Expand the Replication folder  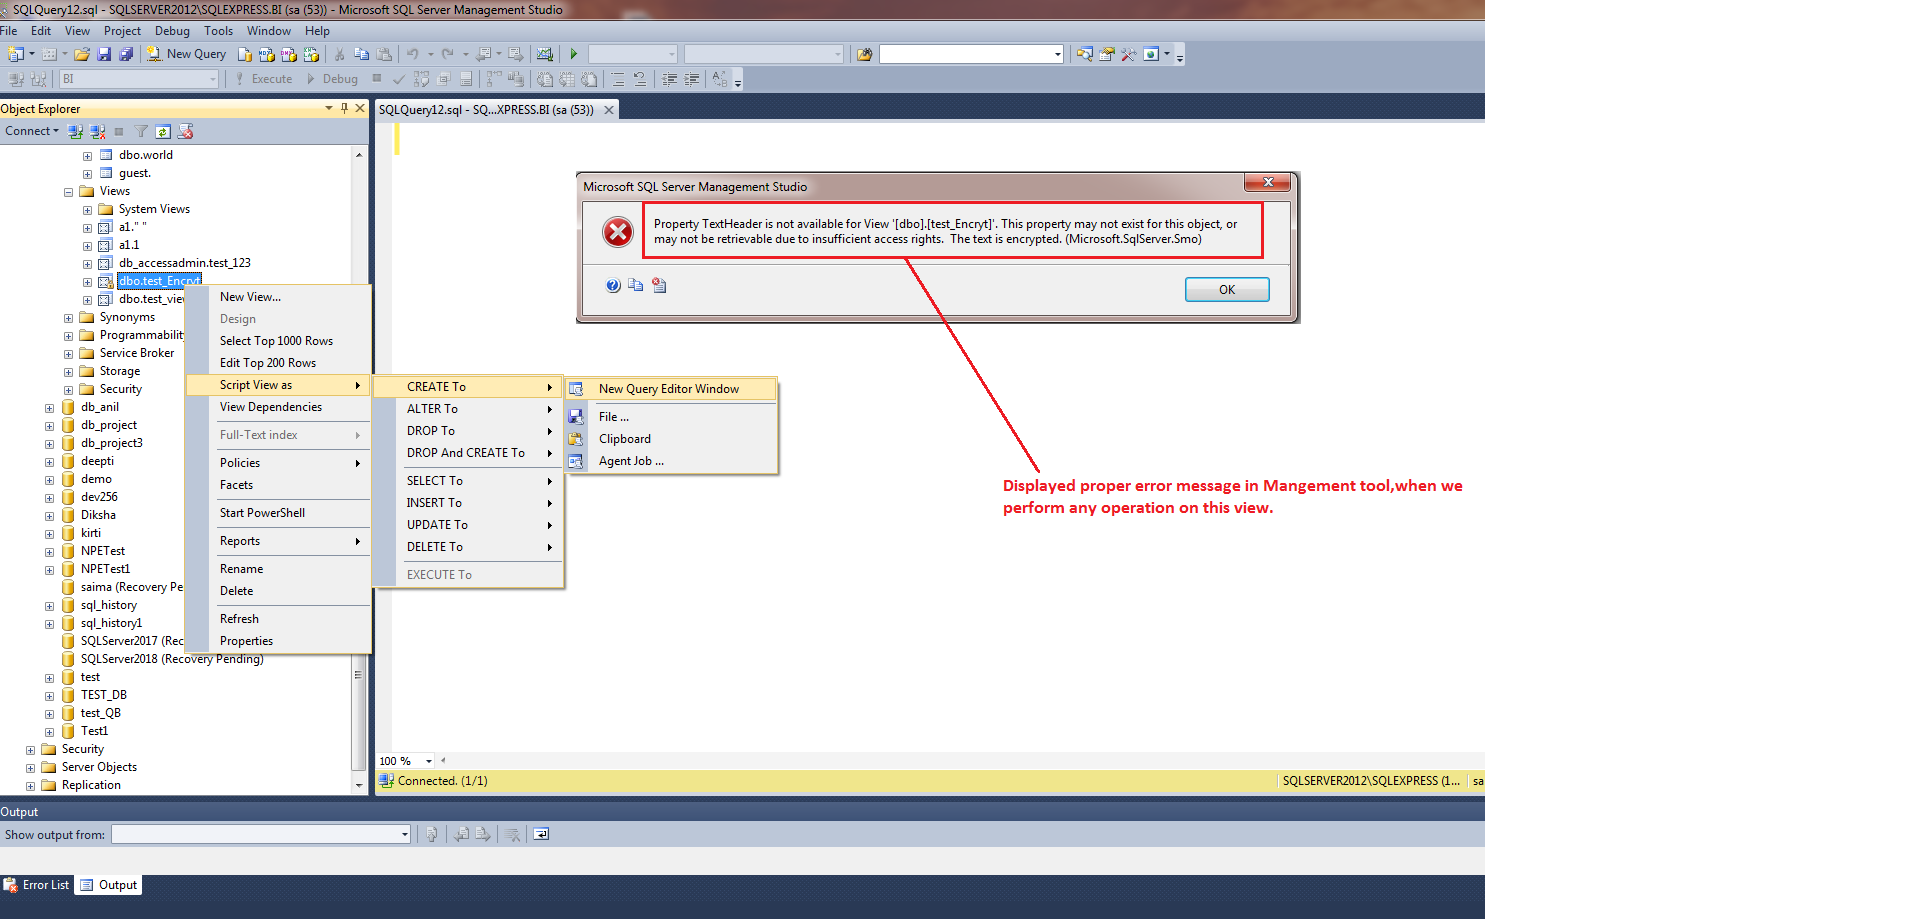(x=30, y=786)
